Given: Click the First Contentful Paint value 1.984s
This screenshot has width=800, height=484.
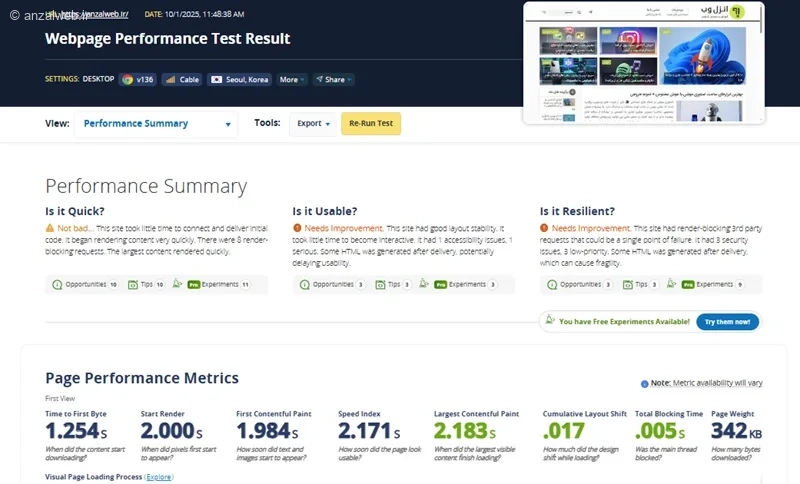Looking at the screenshot, I should pyautogui.click(x=267, y=431).
